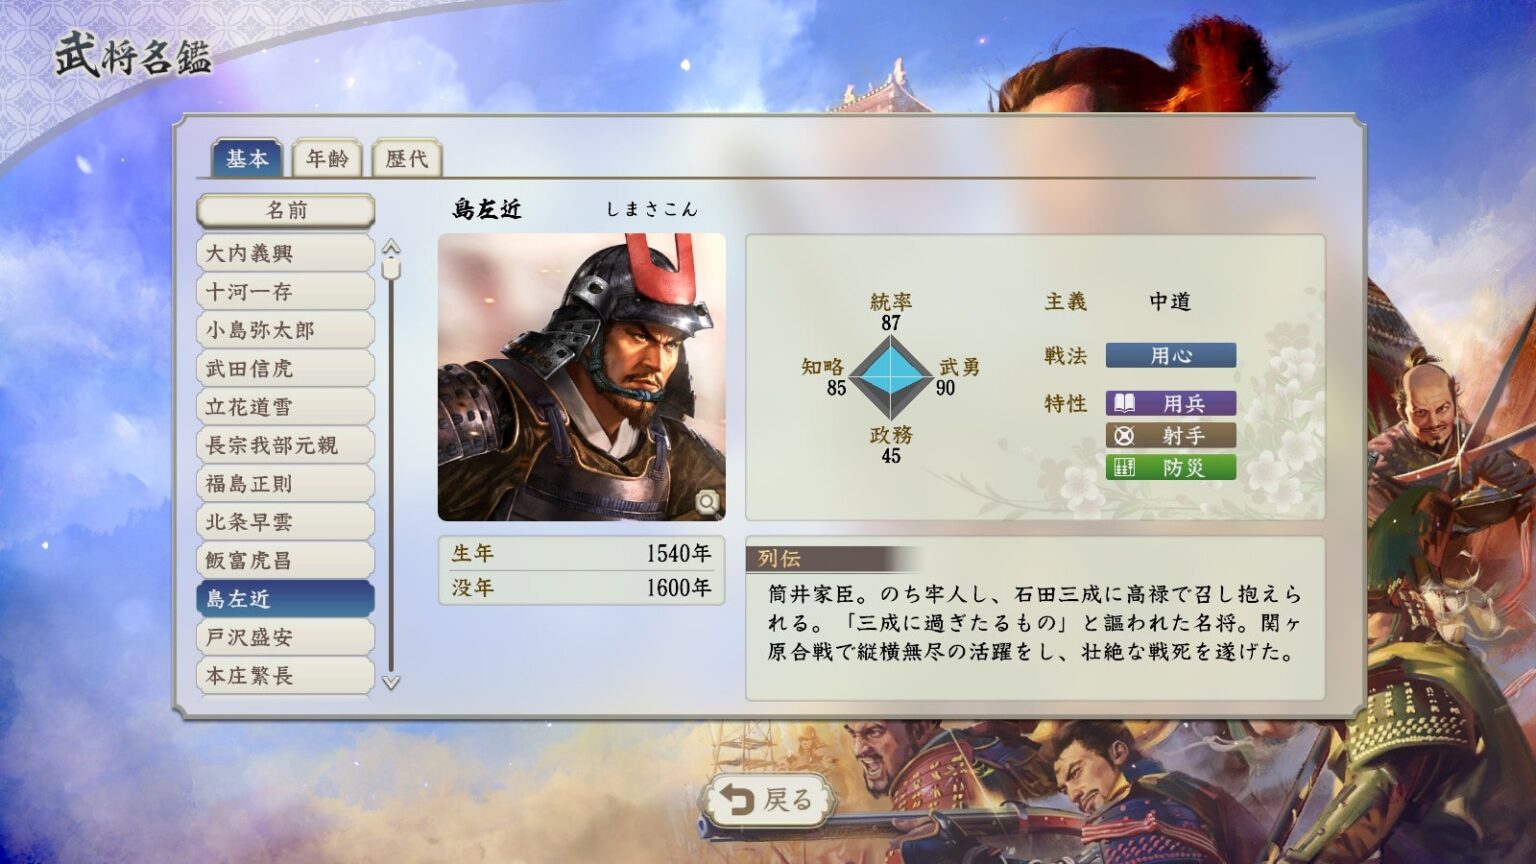1536x864 pixels.
Task: Select 大内義興 in the officer list
Action: click(286, 253)
